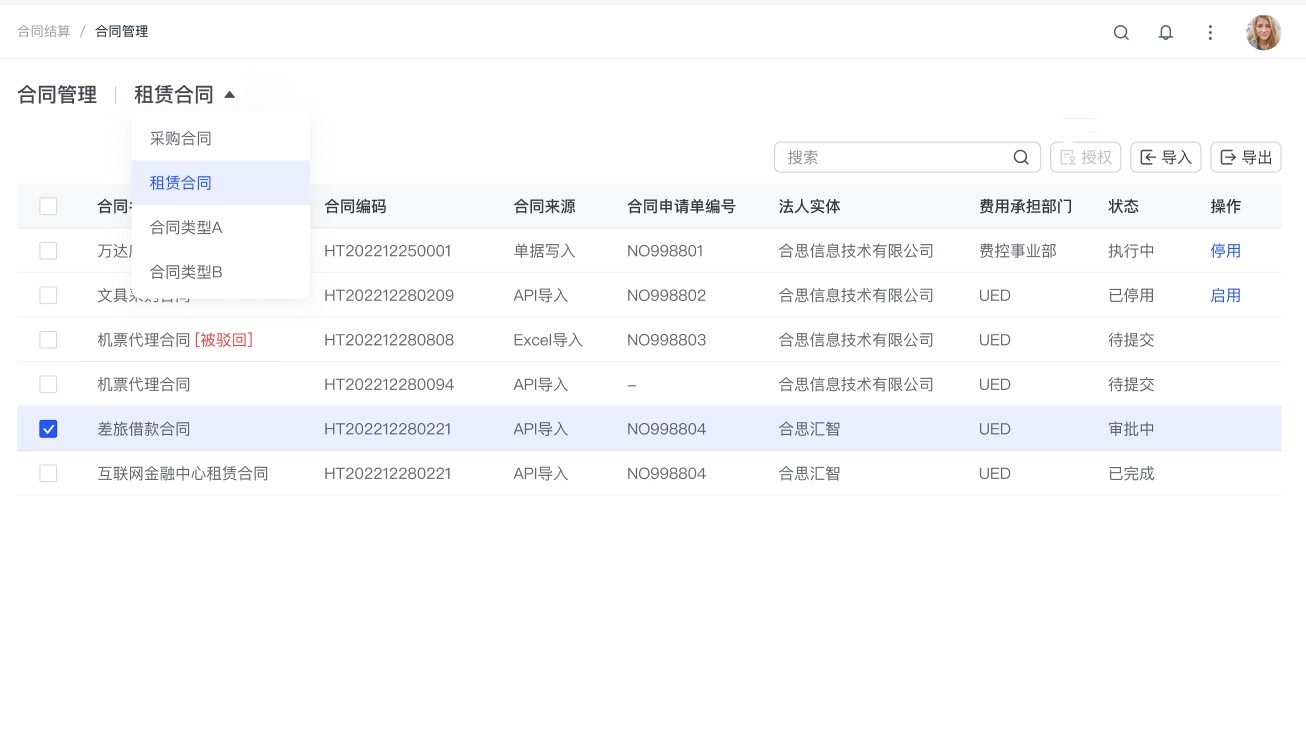The image size is (1306, 738).
Task: Open the notifications bell
Action: [1165, 32]
